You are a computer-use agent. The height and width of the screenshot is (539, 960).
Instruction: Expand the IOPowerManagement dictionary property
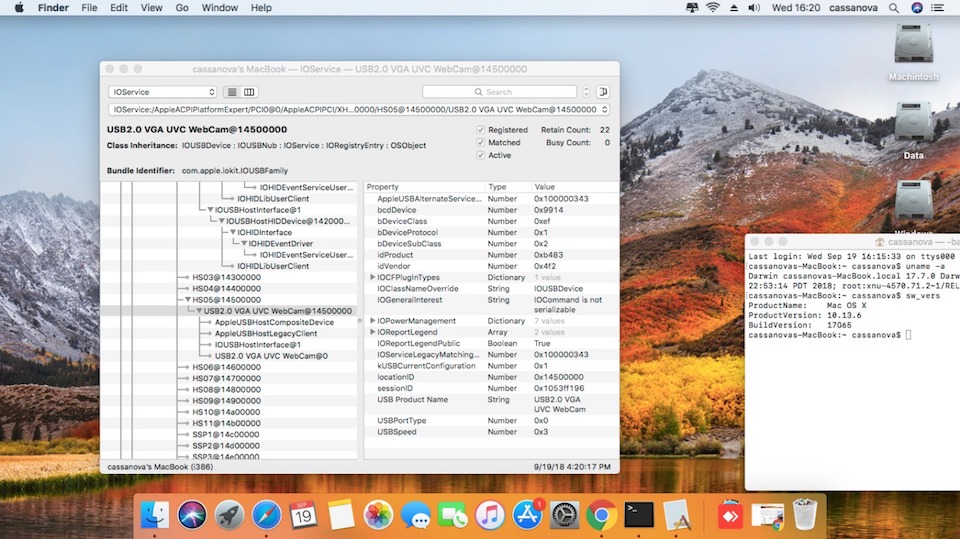pyautogui.click(x=373, y=321)
